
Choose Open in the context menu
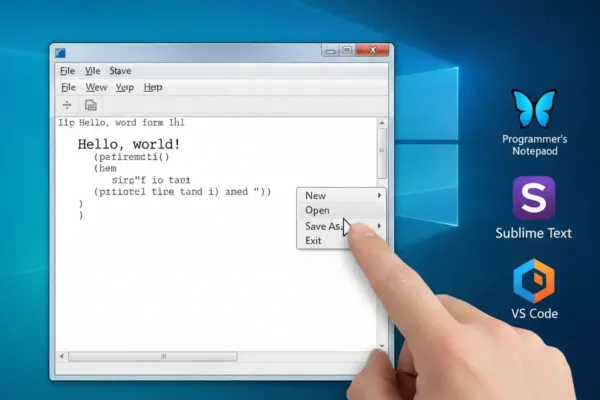coord(341,211)
